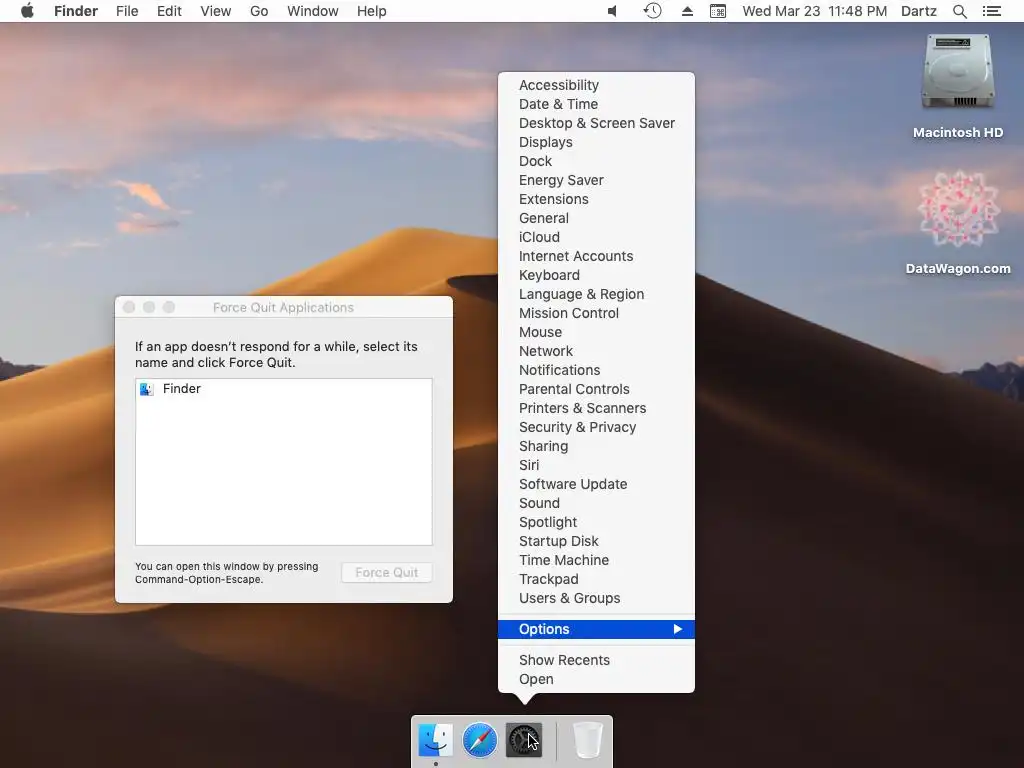
Task: Choose Internet Accounts
Action: [x=596, y=256]
